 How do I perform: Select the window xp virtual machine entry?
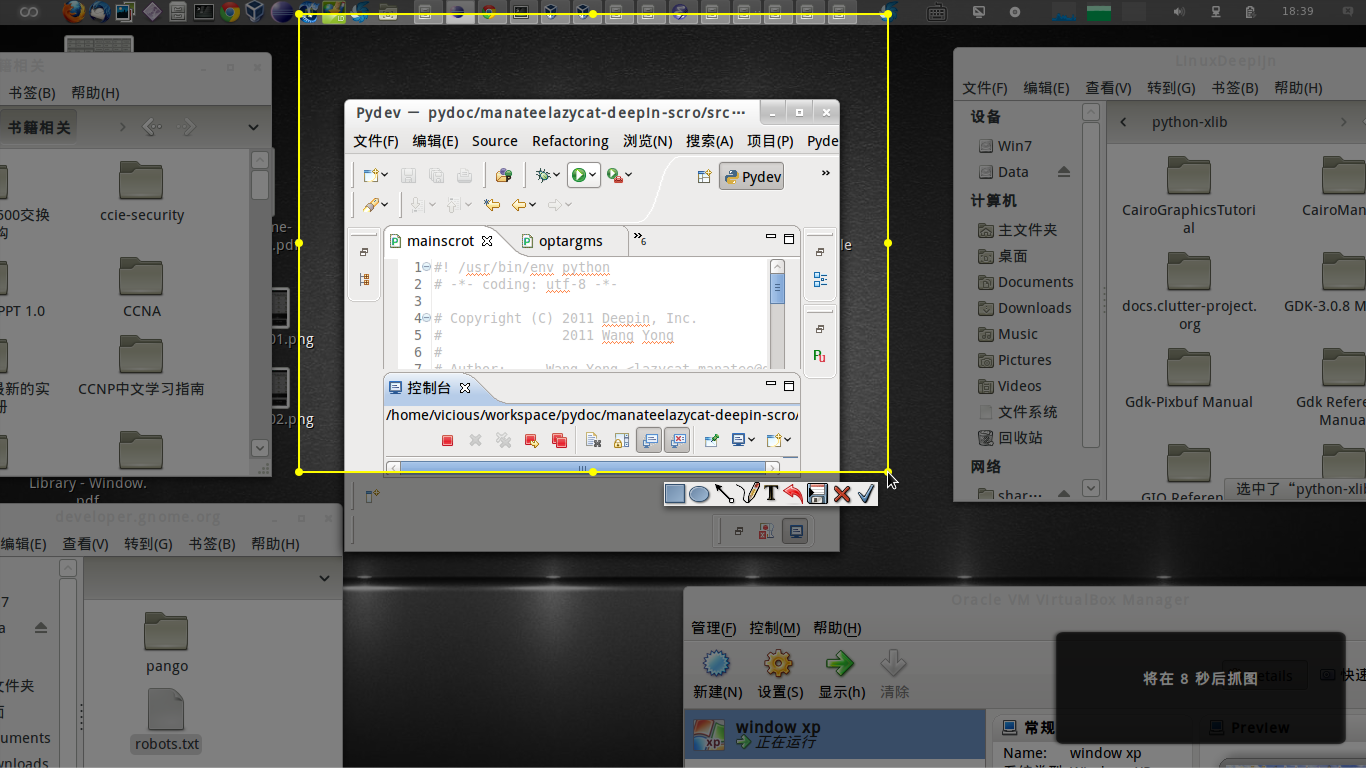point(835,735)
